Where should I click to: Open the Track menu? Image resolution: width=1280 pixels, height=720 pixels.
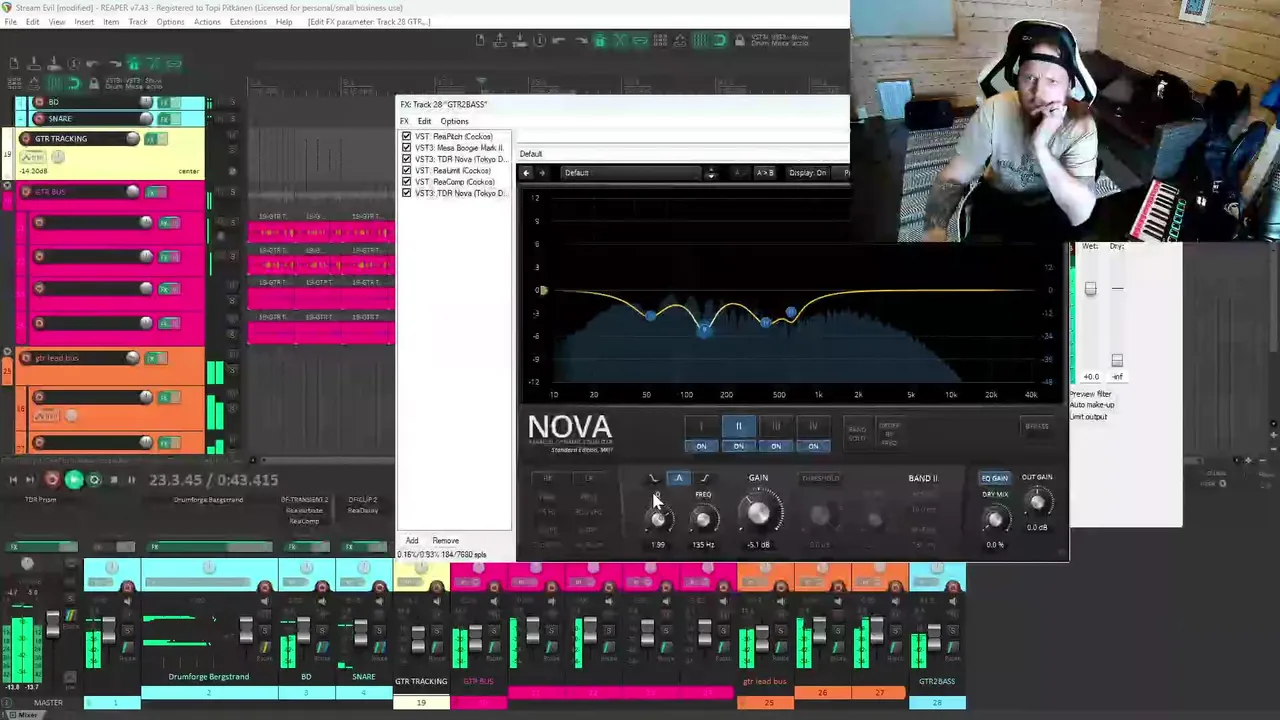[x=138, y=22]
